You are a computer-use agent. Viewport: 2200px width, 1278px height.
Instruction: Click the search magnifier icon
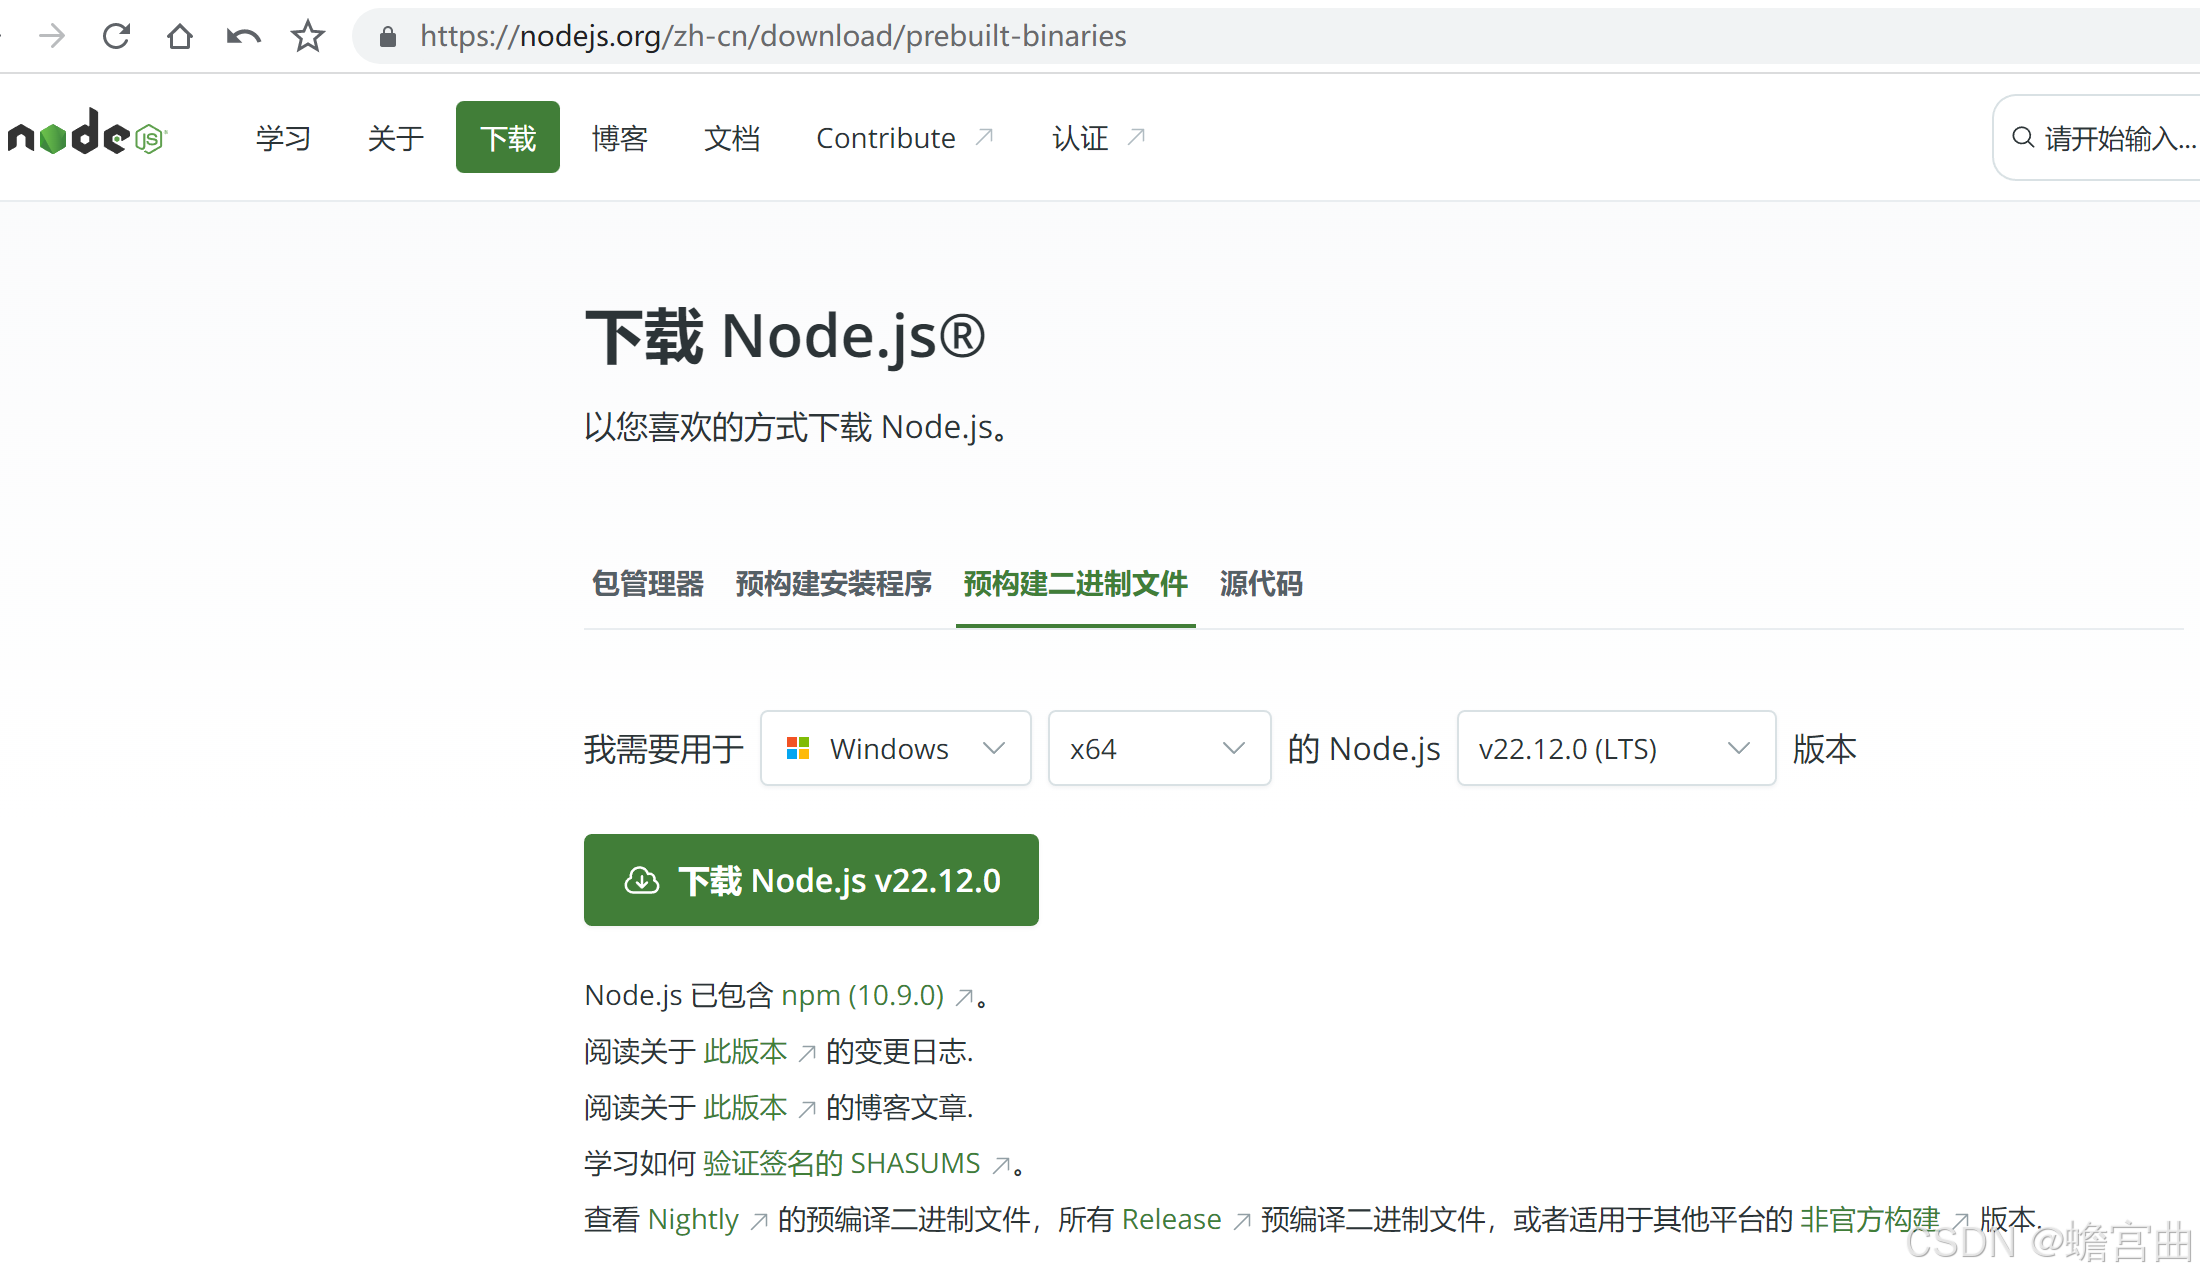[2023, 137]
